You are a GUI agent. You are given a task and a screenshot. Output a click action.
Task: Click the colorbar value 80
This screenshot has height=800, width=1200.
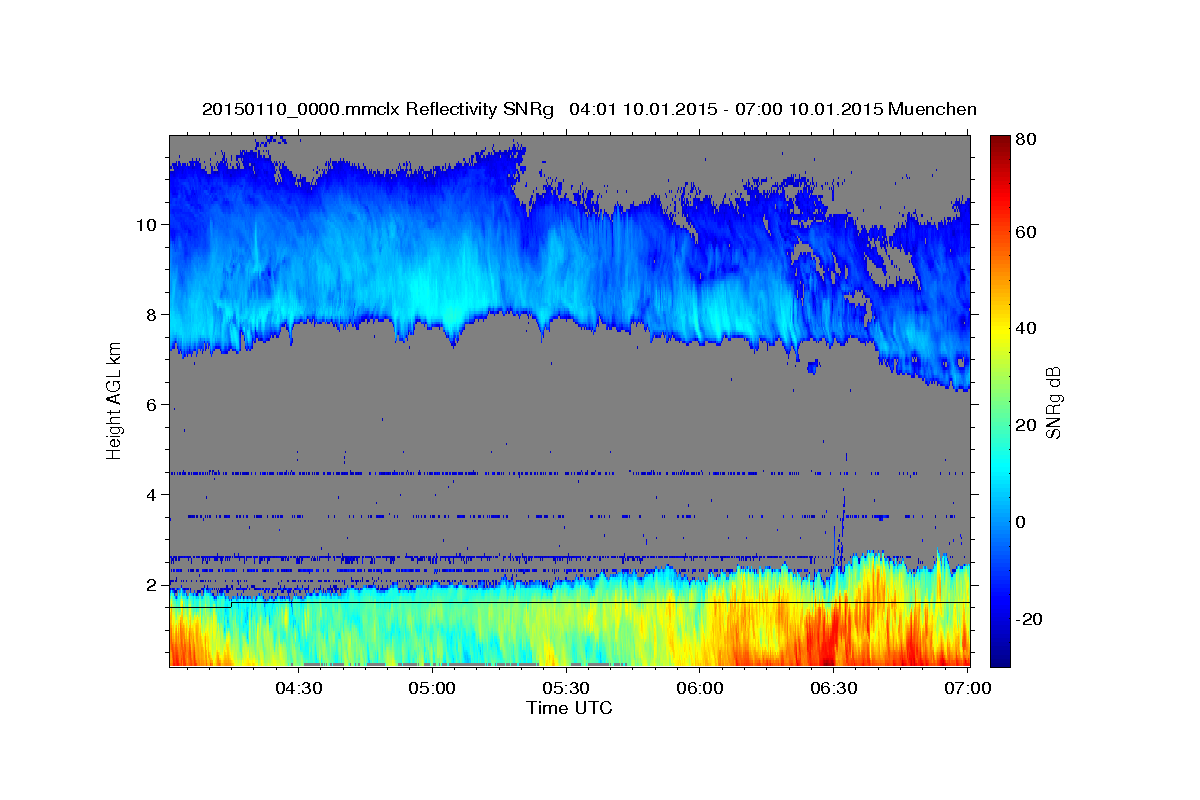click(x=1026, y=139)
